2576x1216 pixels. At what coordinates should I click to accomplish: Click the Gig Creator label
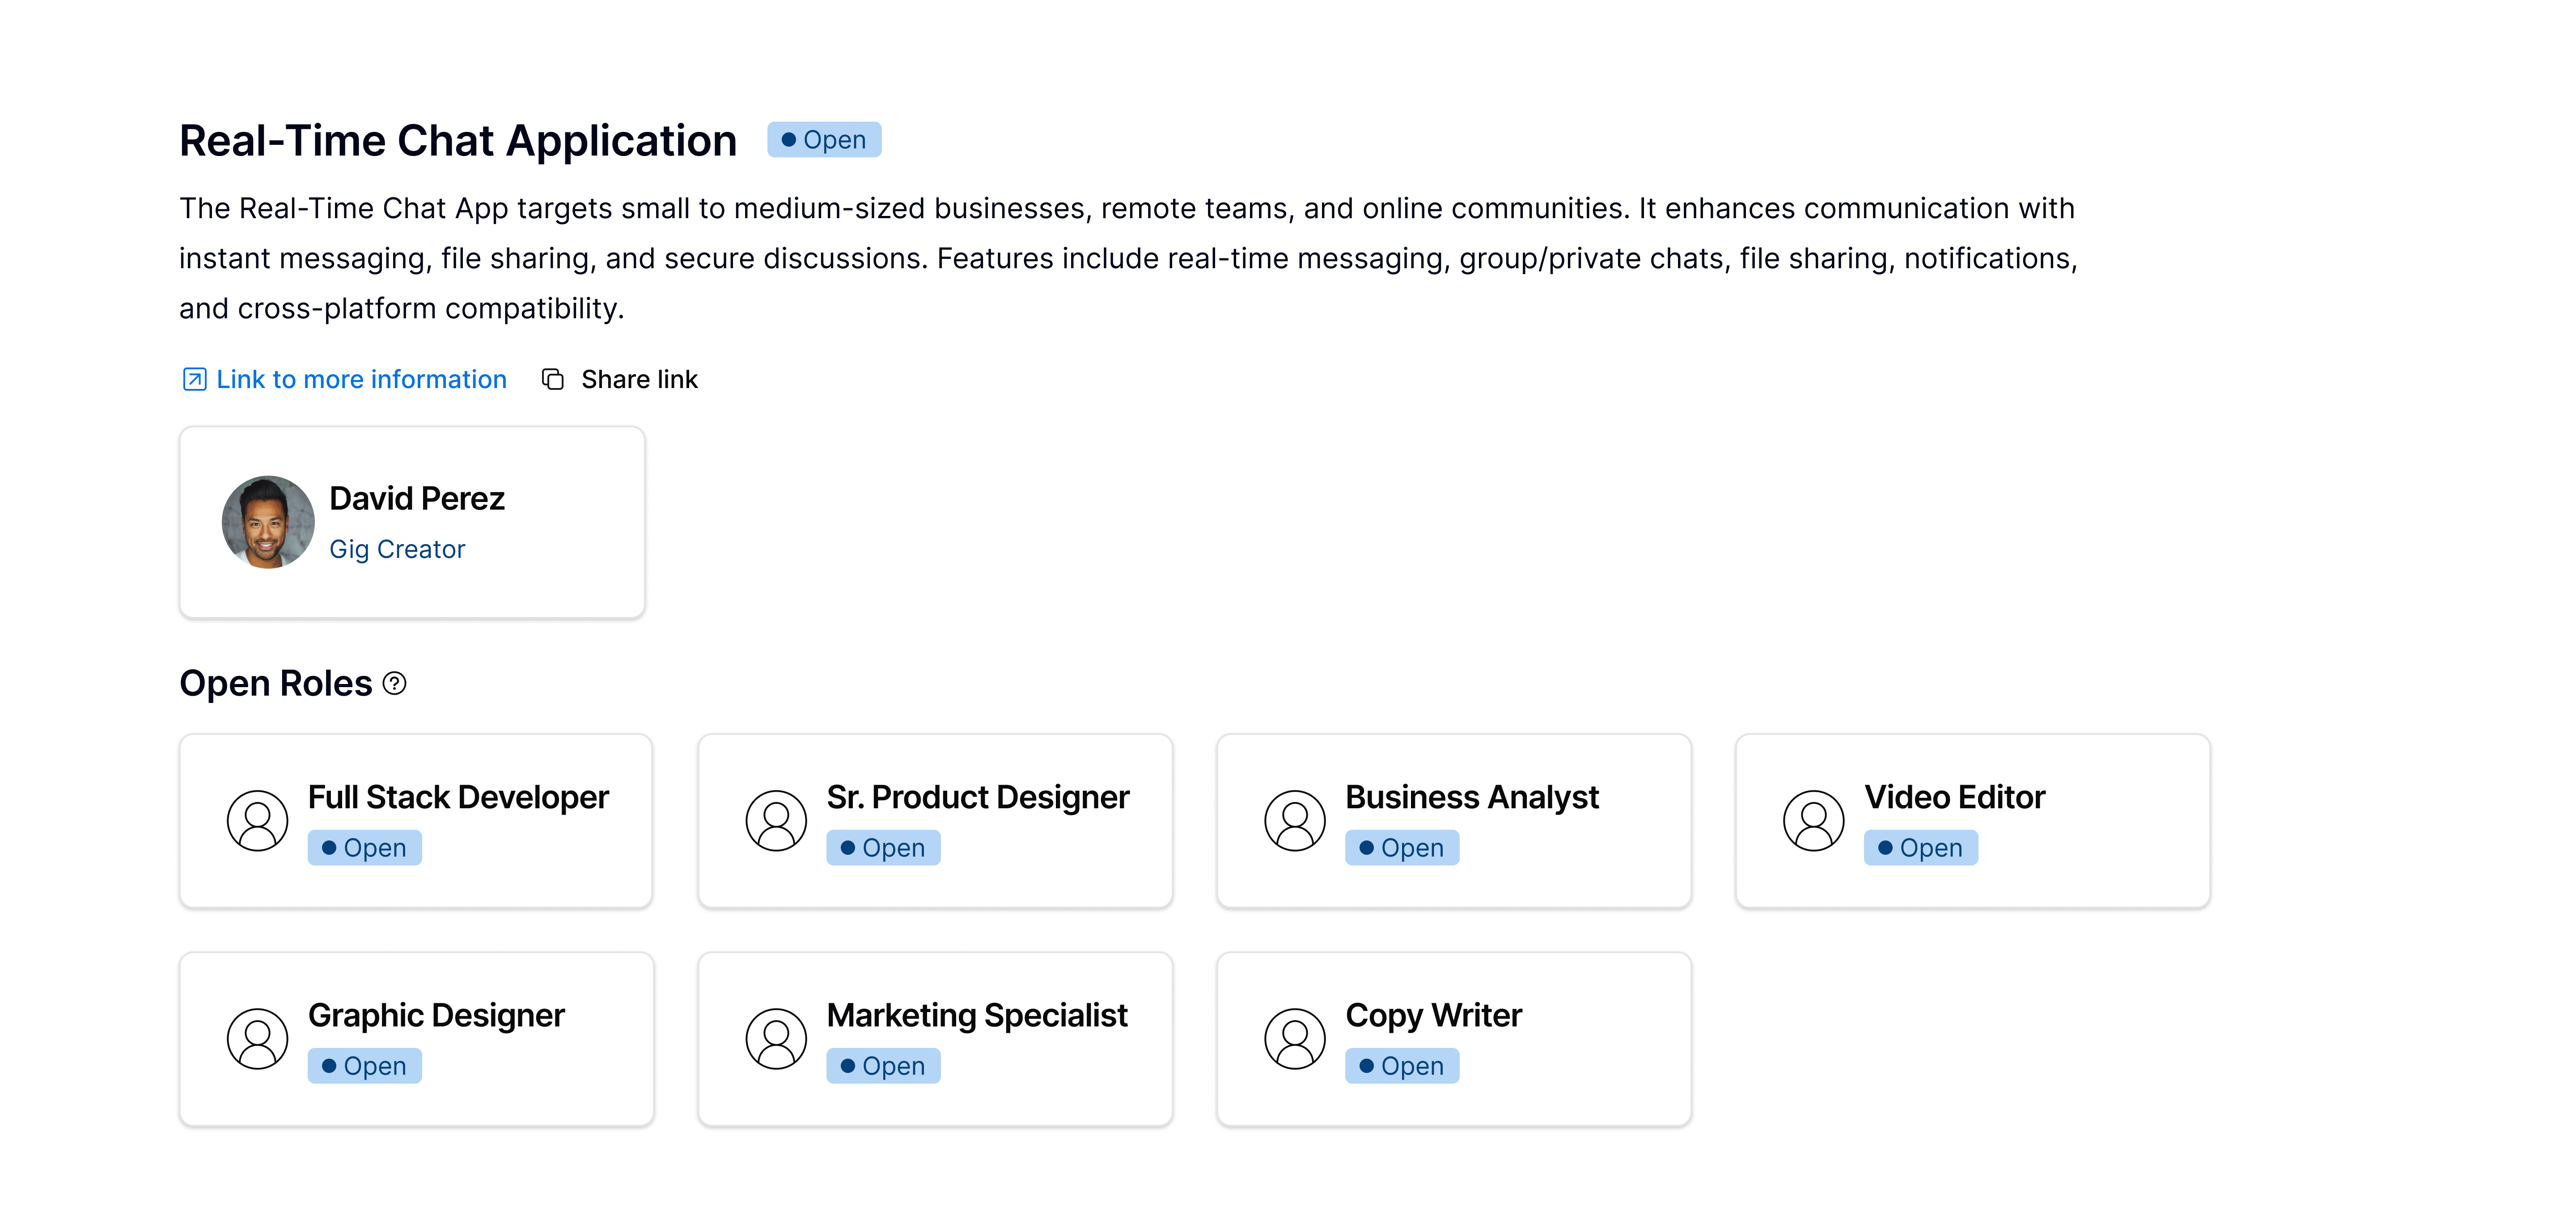pyautogui.click(x=397, y=549)
